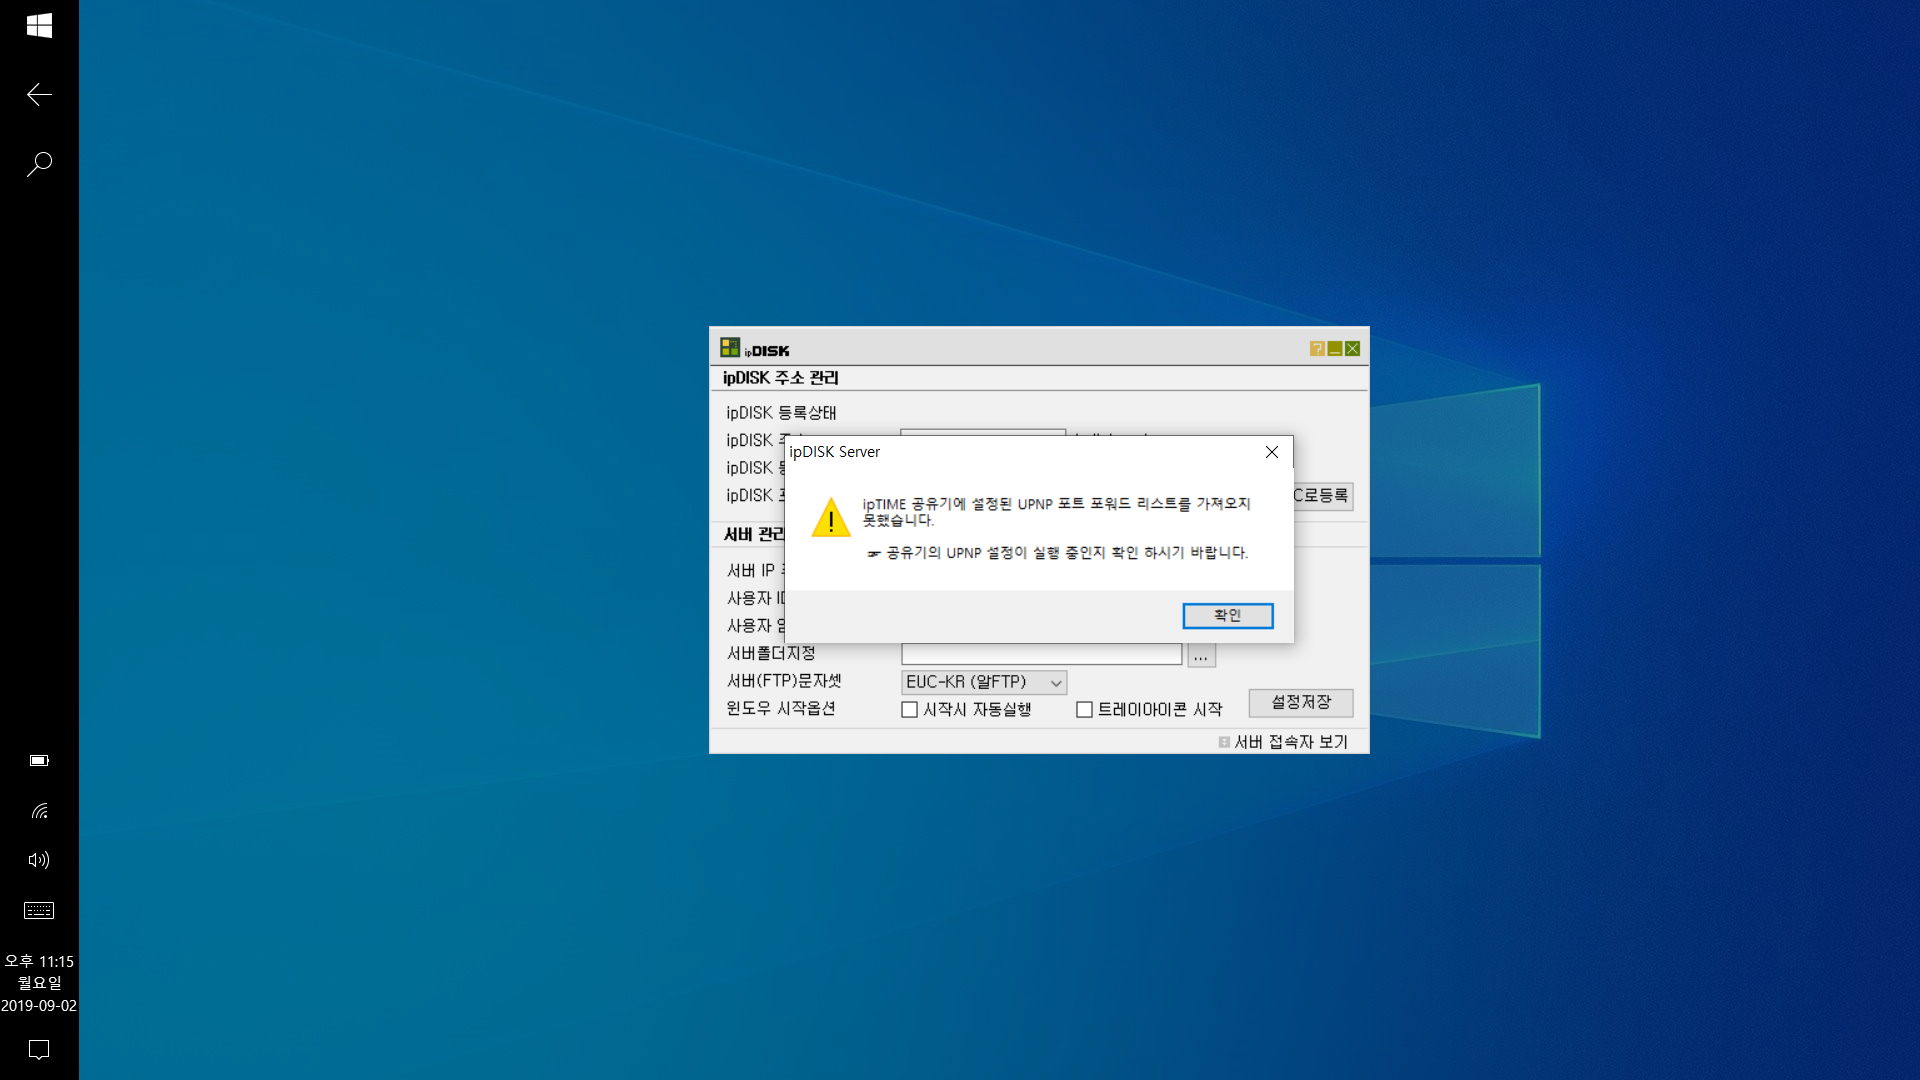Check the battery status icon
The width and height of the screenshot is (1920, 1080).
coord(39,761)
